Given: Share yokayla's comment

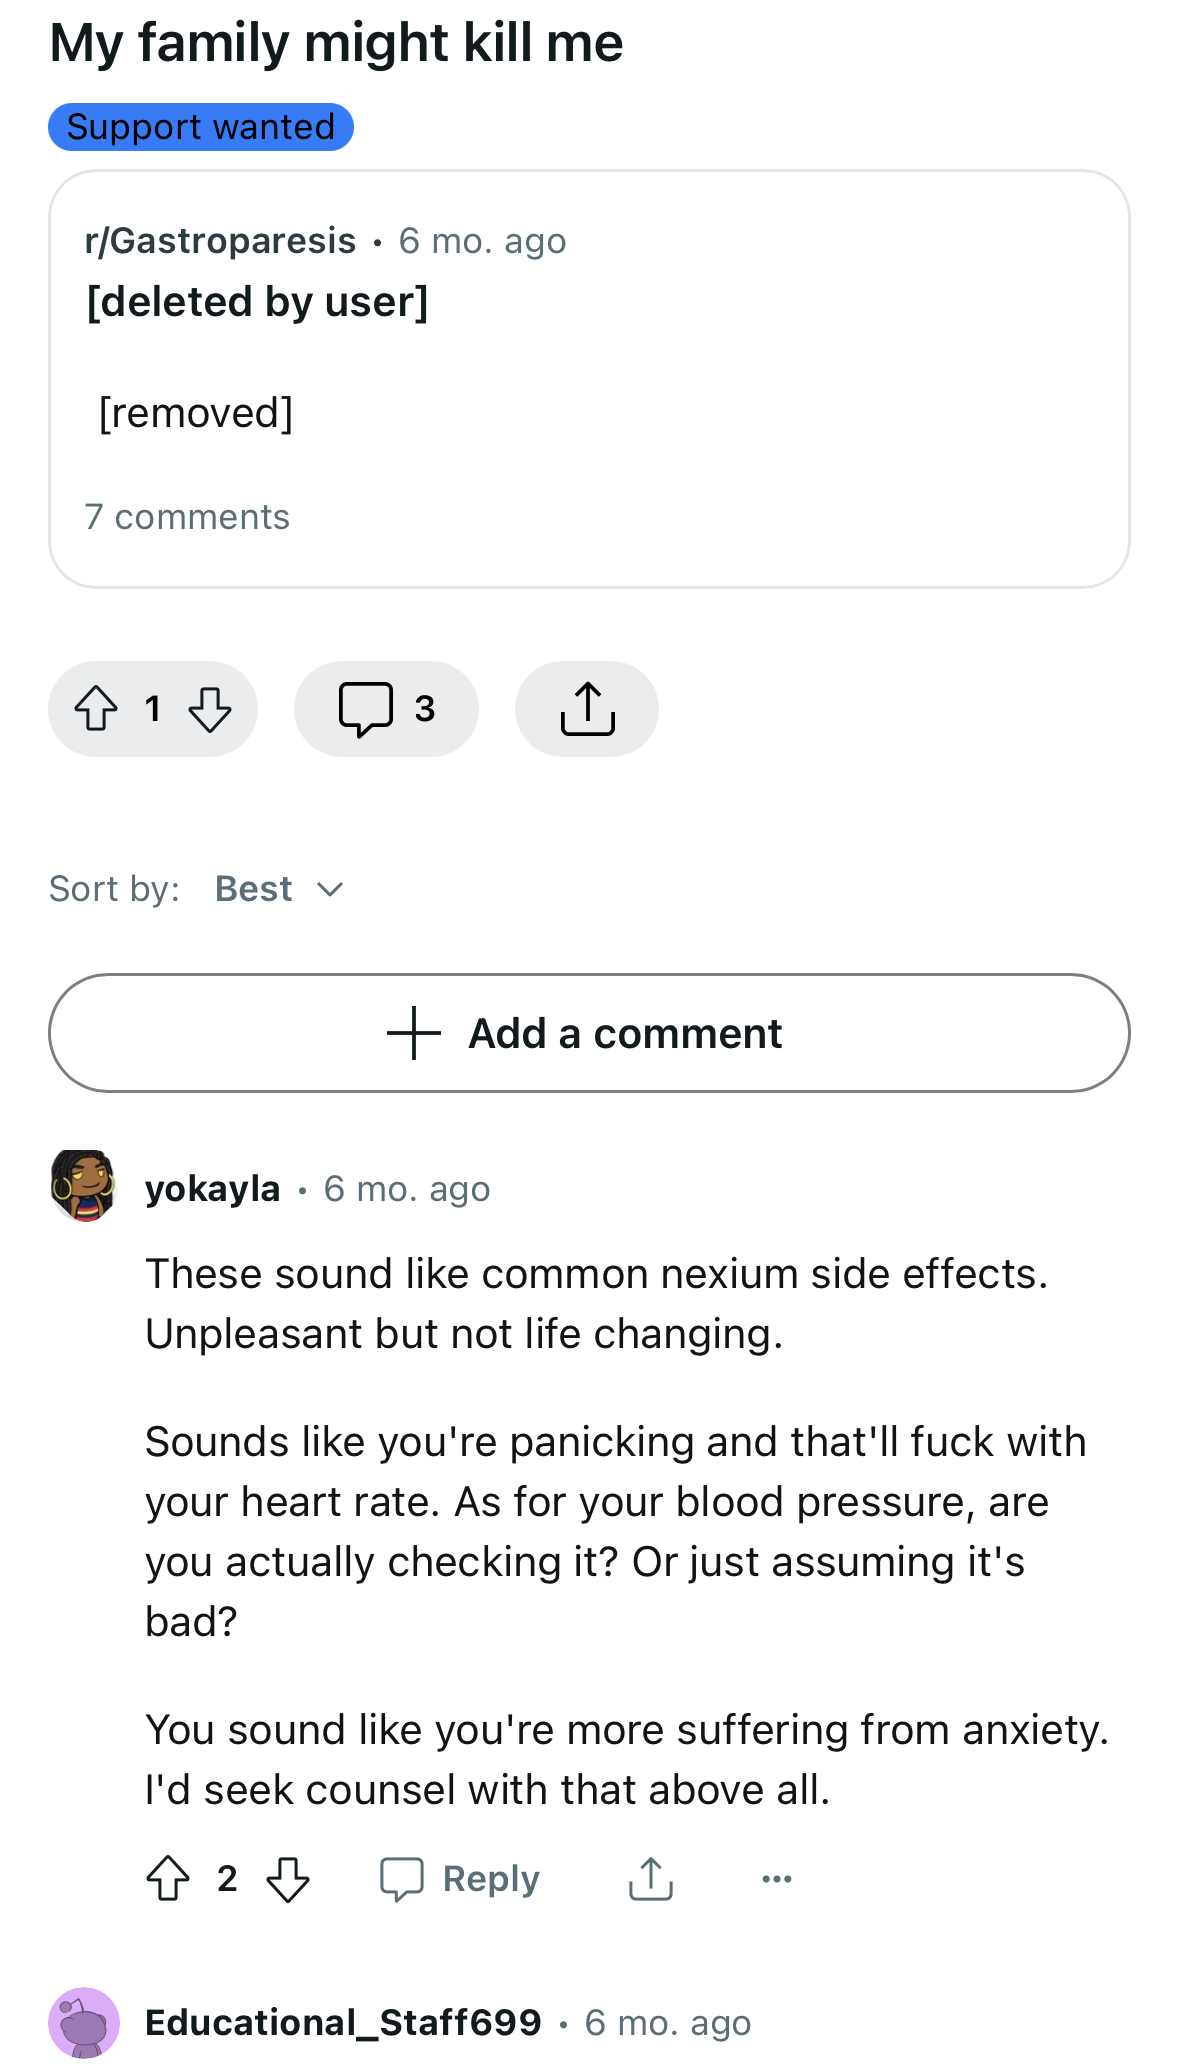Looking at the screenshot, I should (x=651, y=1878).
